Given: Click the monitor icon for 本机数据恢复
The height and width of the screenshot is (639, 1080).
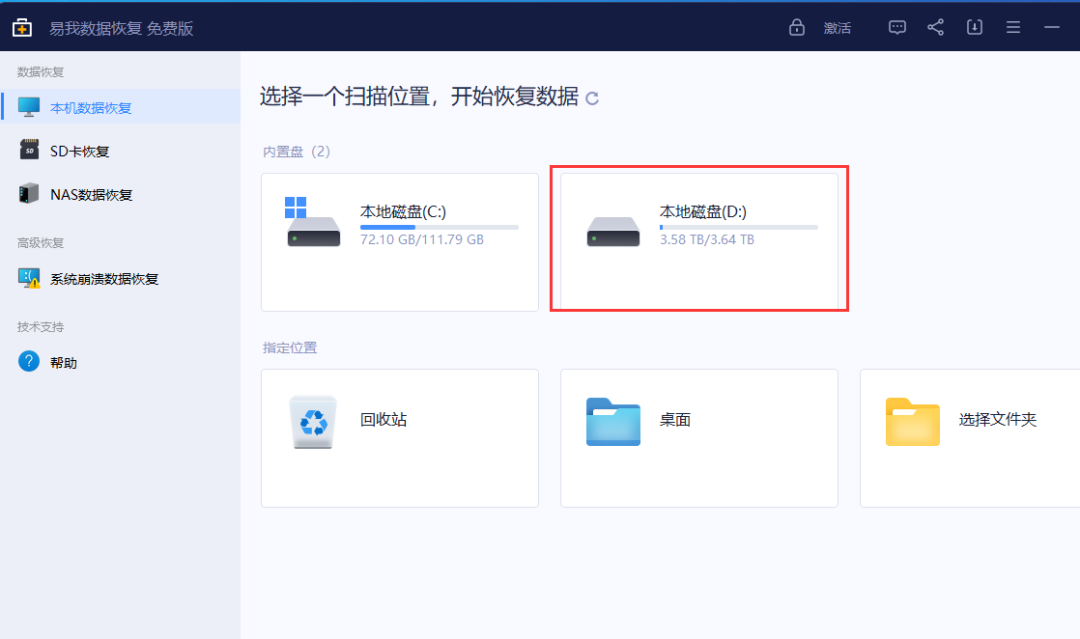Looking at the screenshot, I should [29, 107].
